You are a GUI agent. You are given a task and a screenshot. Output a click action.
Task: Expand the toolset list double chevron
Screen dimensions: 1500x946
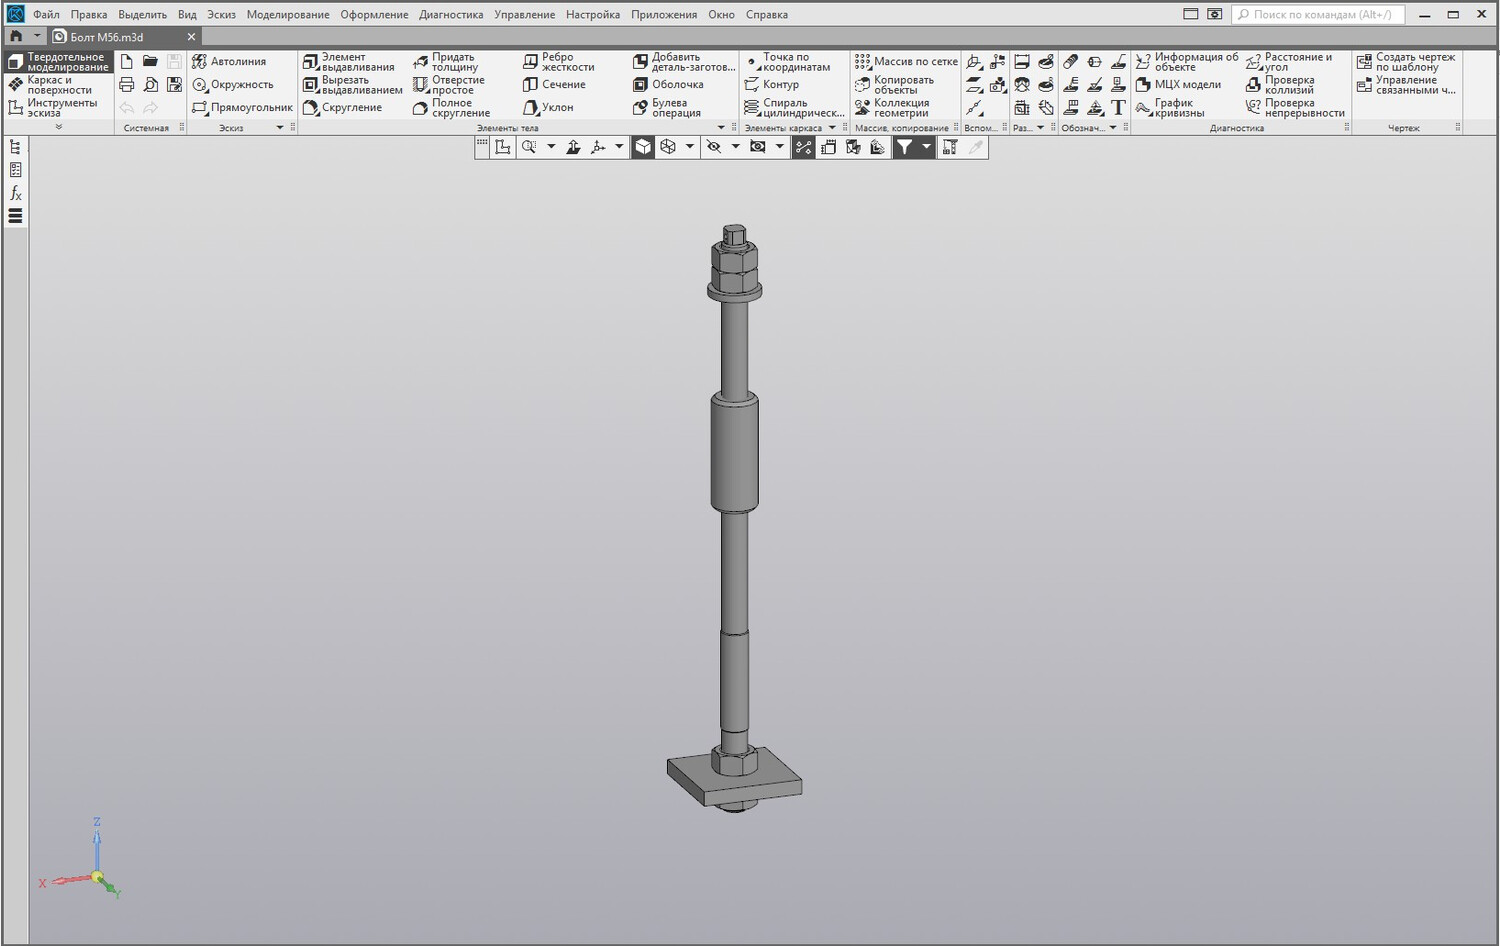[58, 127]
